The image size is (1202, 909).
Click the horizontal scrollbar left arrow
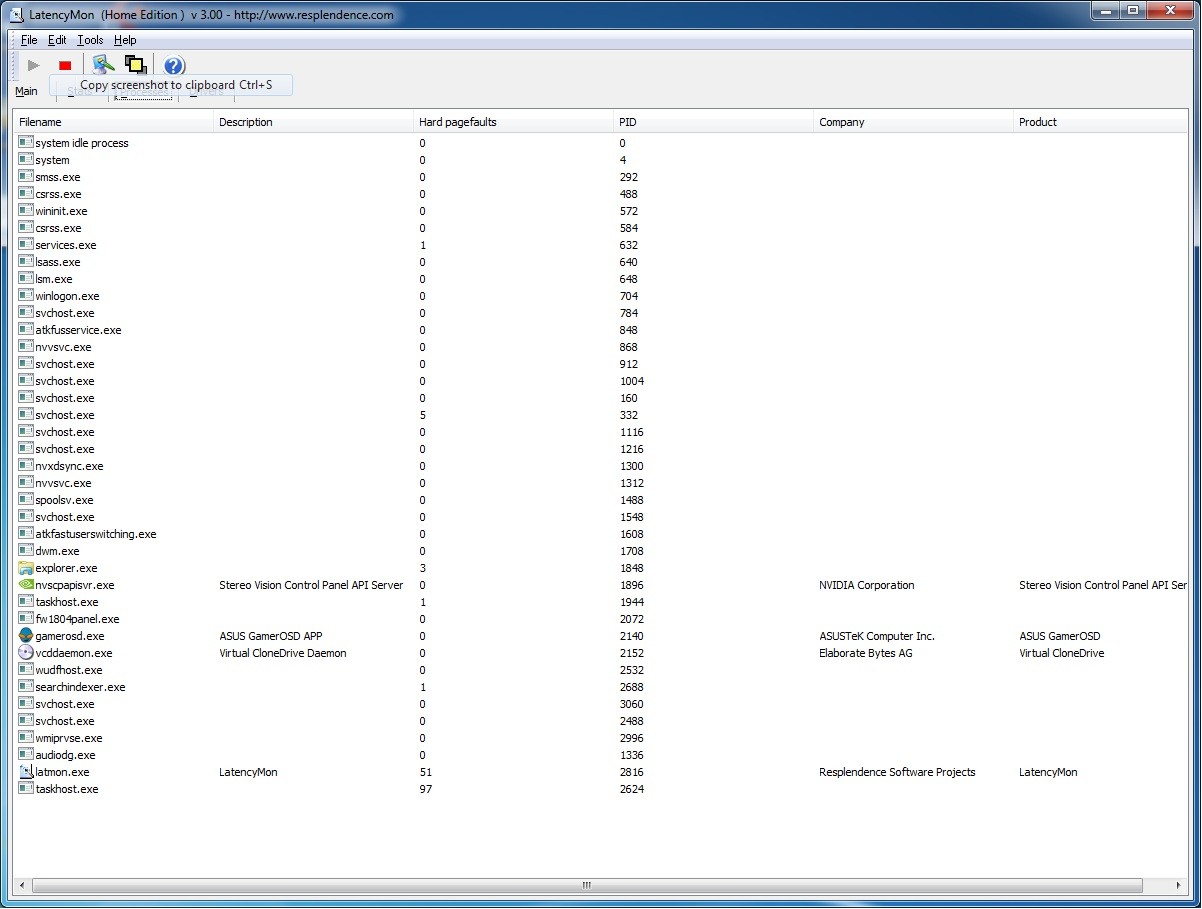(x=23, y=886)
